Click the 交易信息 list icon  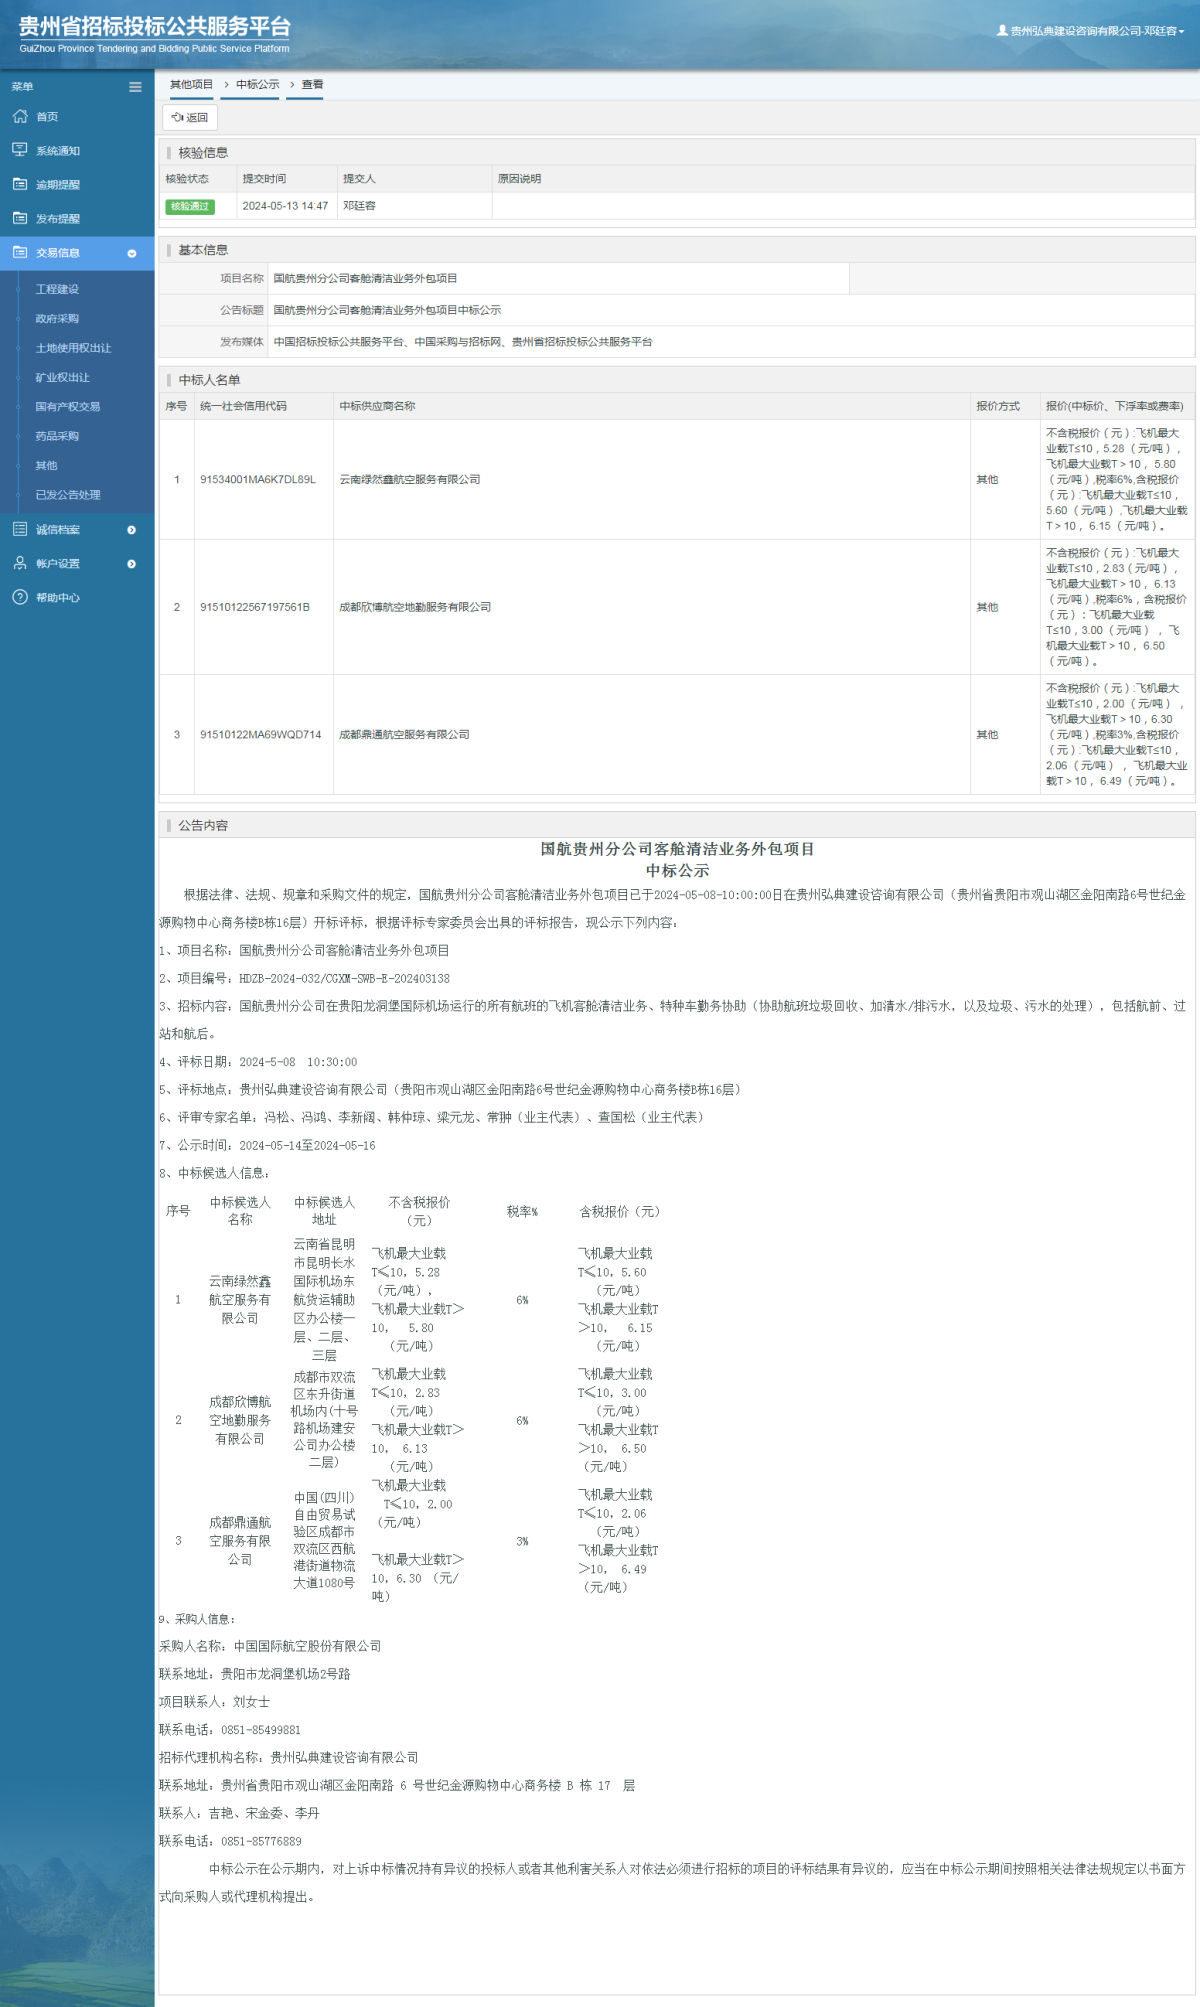20,252
